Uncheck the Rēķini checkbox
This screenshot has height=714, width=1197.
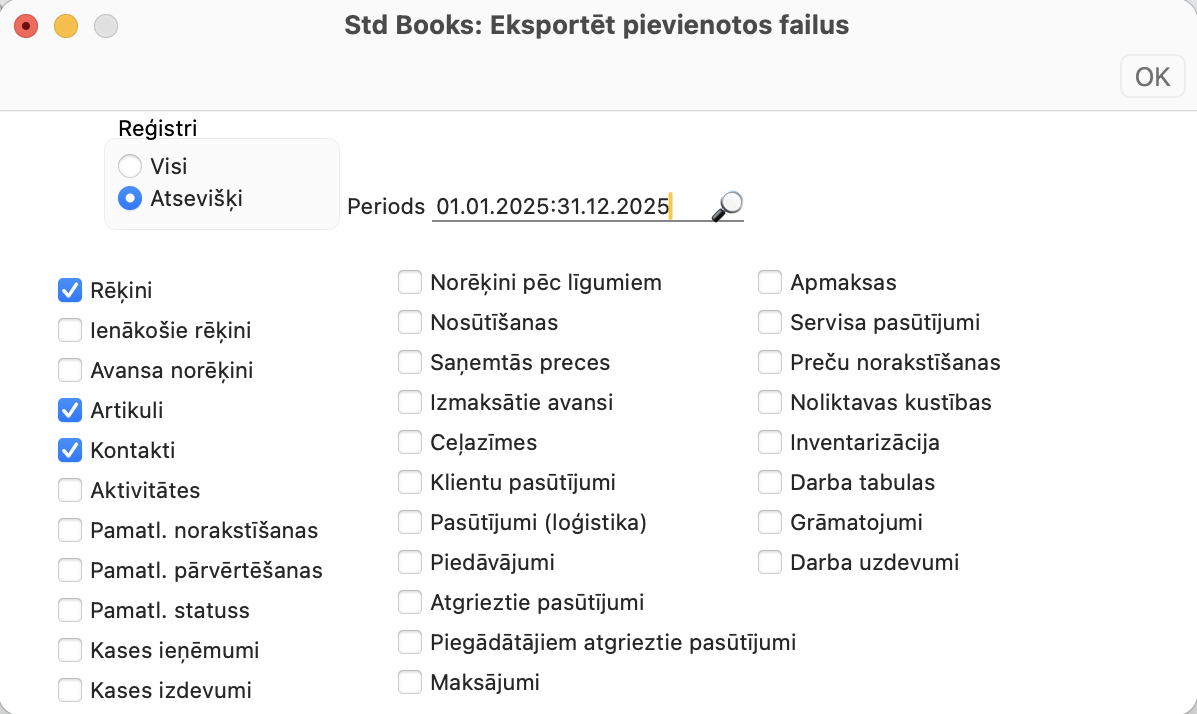70,290
